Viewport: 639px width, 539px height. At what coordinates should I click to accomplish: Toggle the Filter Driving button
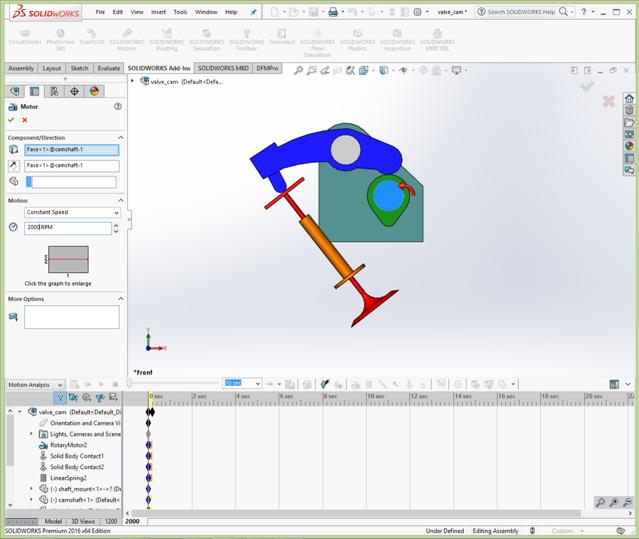(x=86, y=398)
